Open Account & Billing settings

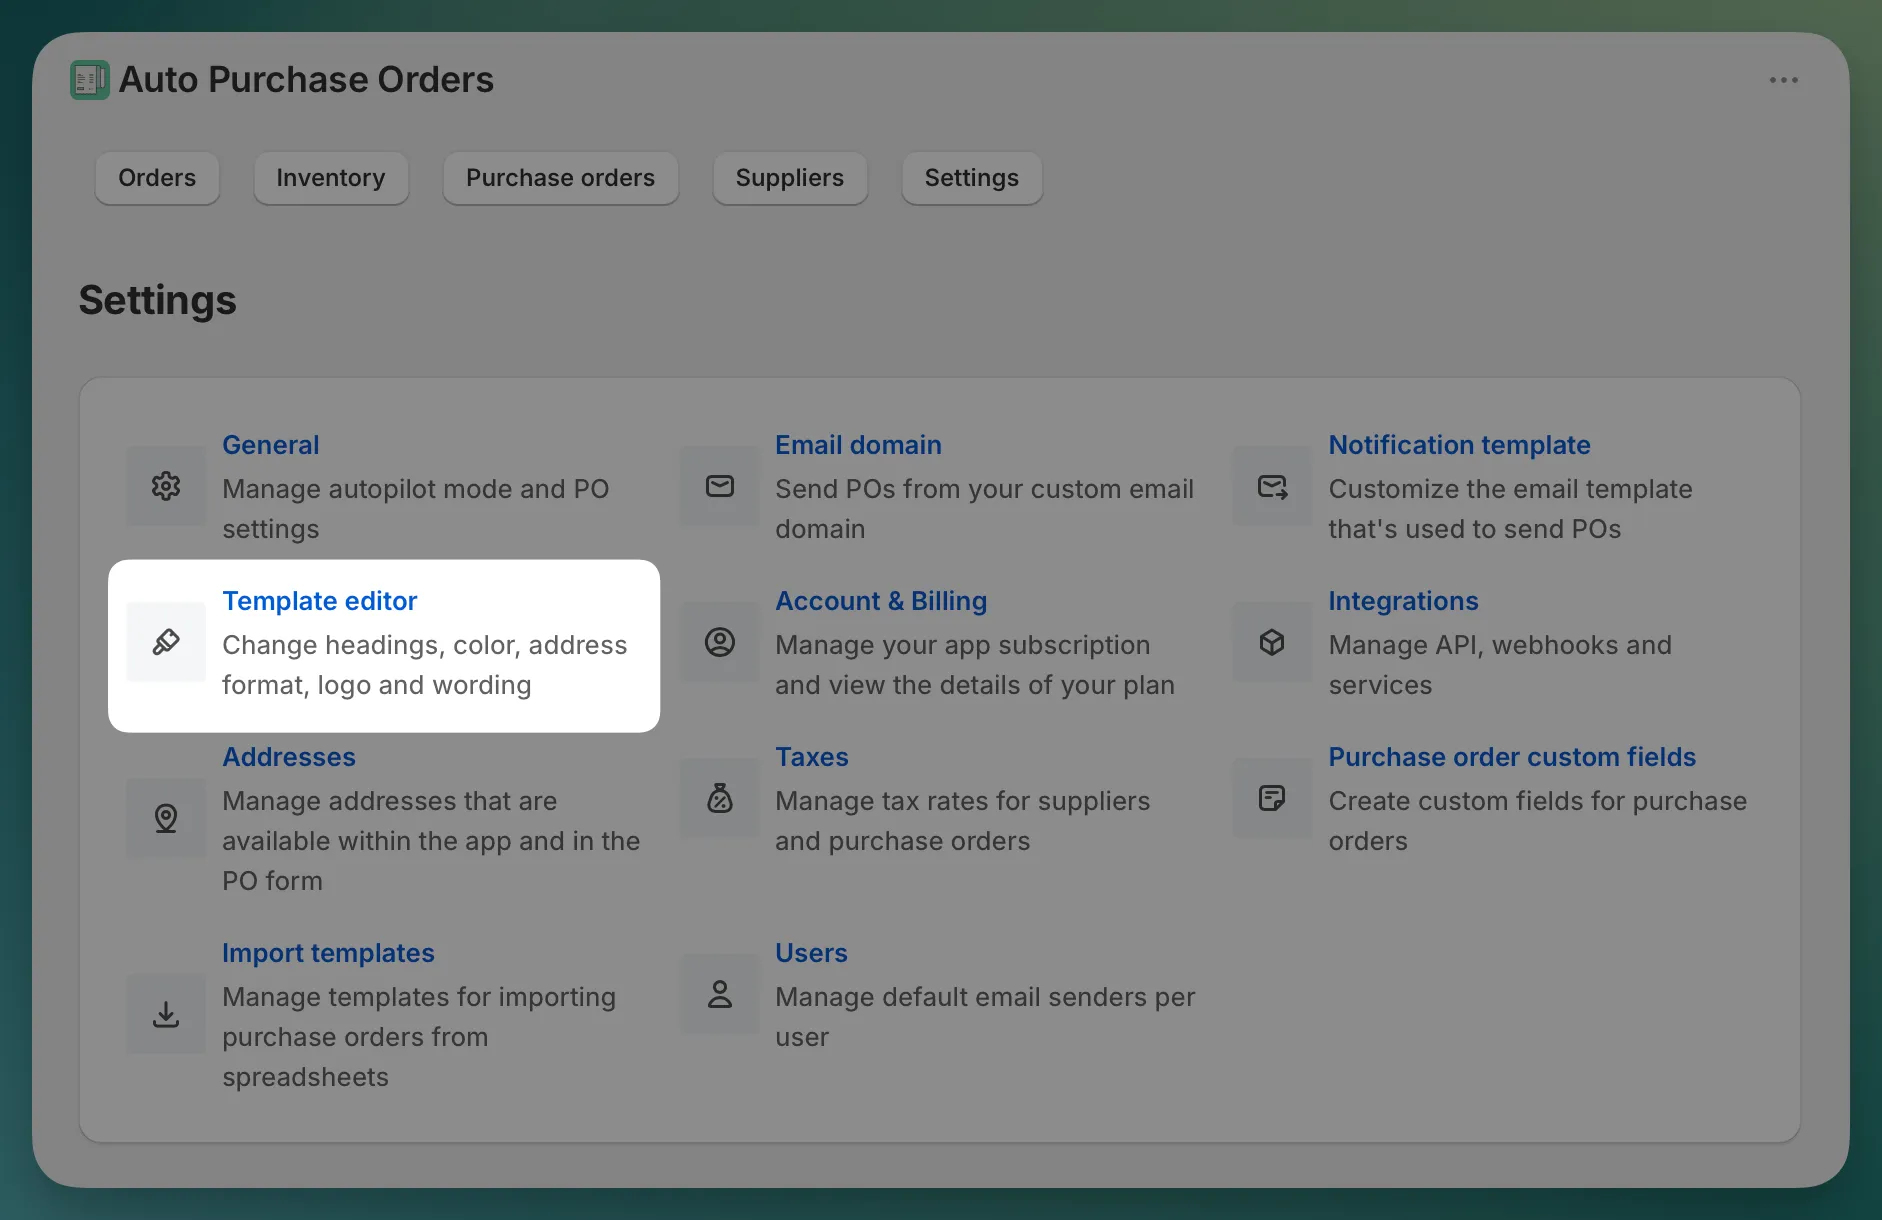tap(881, 601)
